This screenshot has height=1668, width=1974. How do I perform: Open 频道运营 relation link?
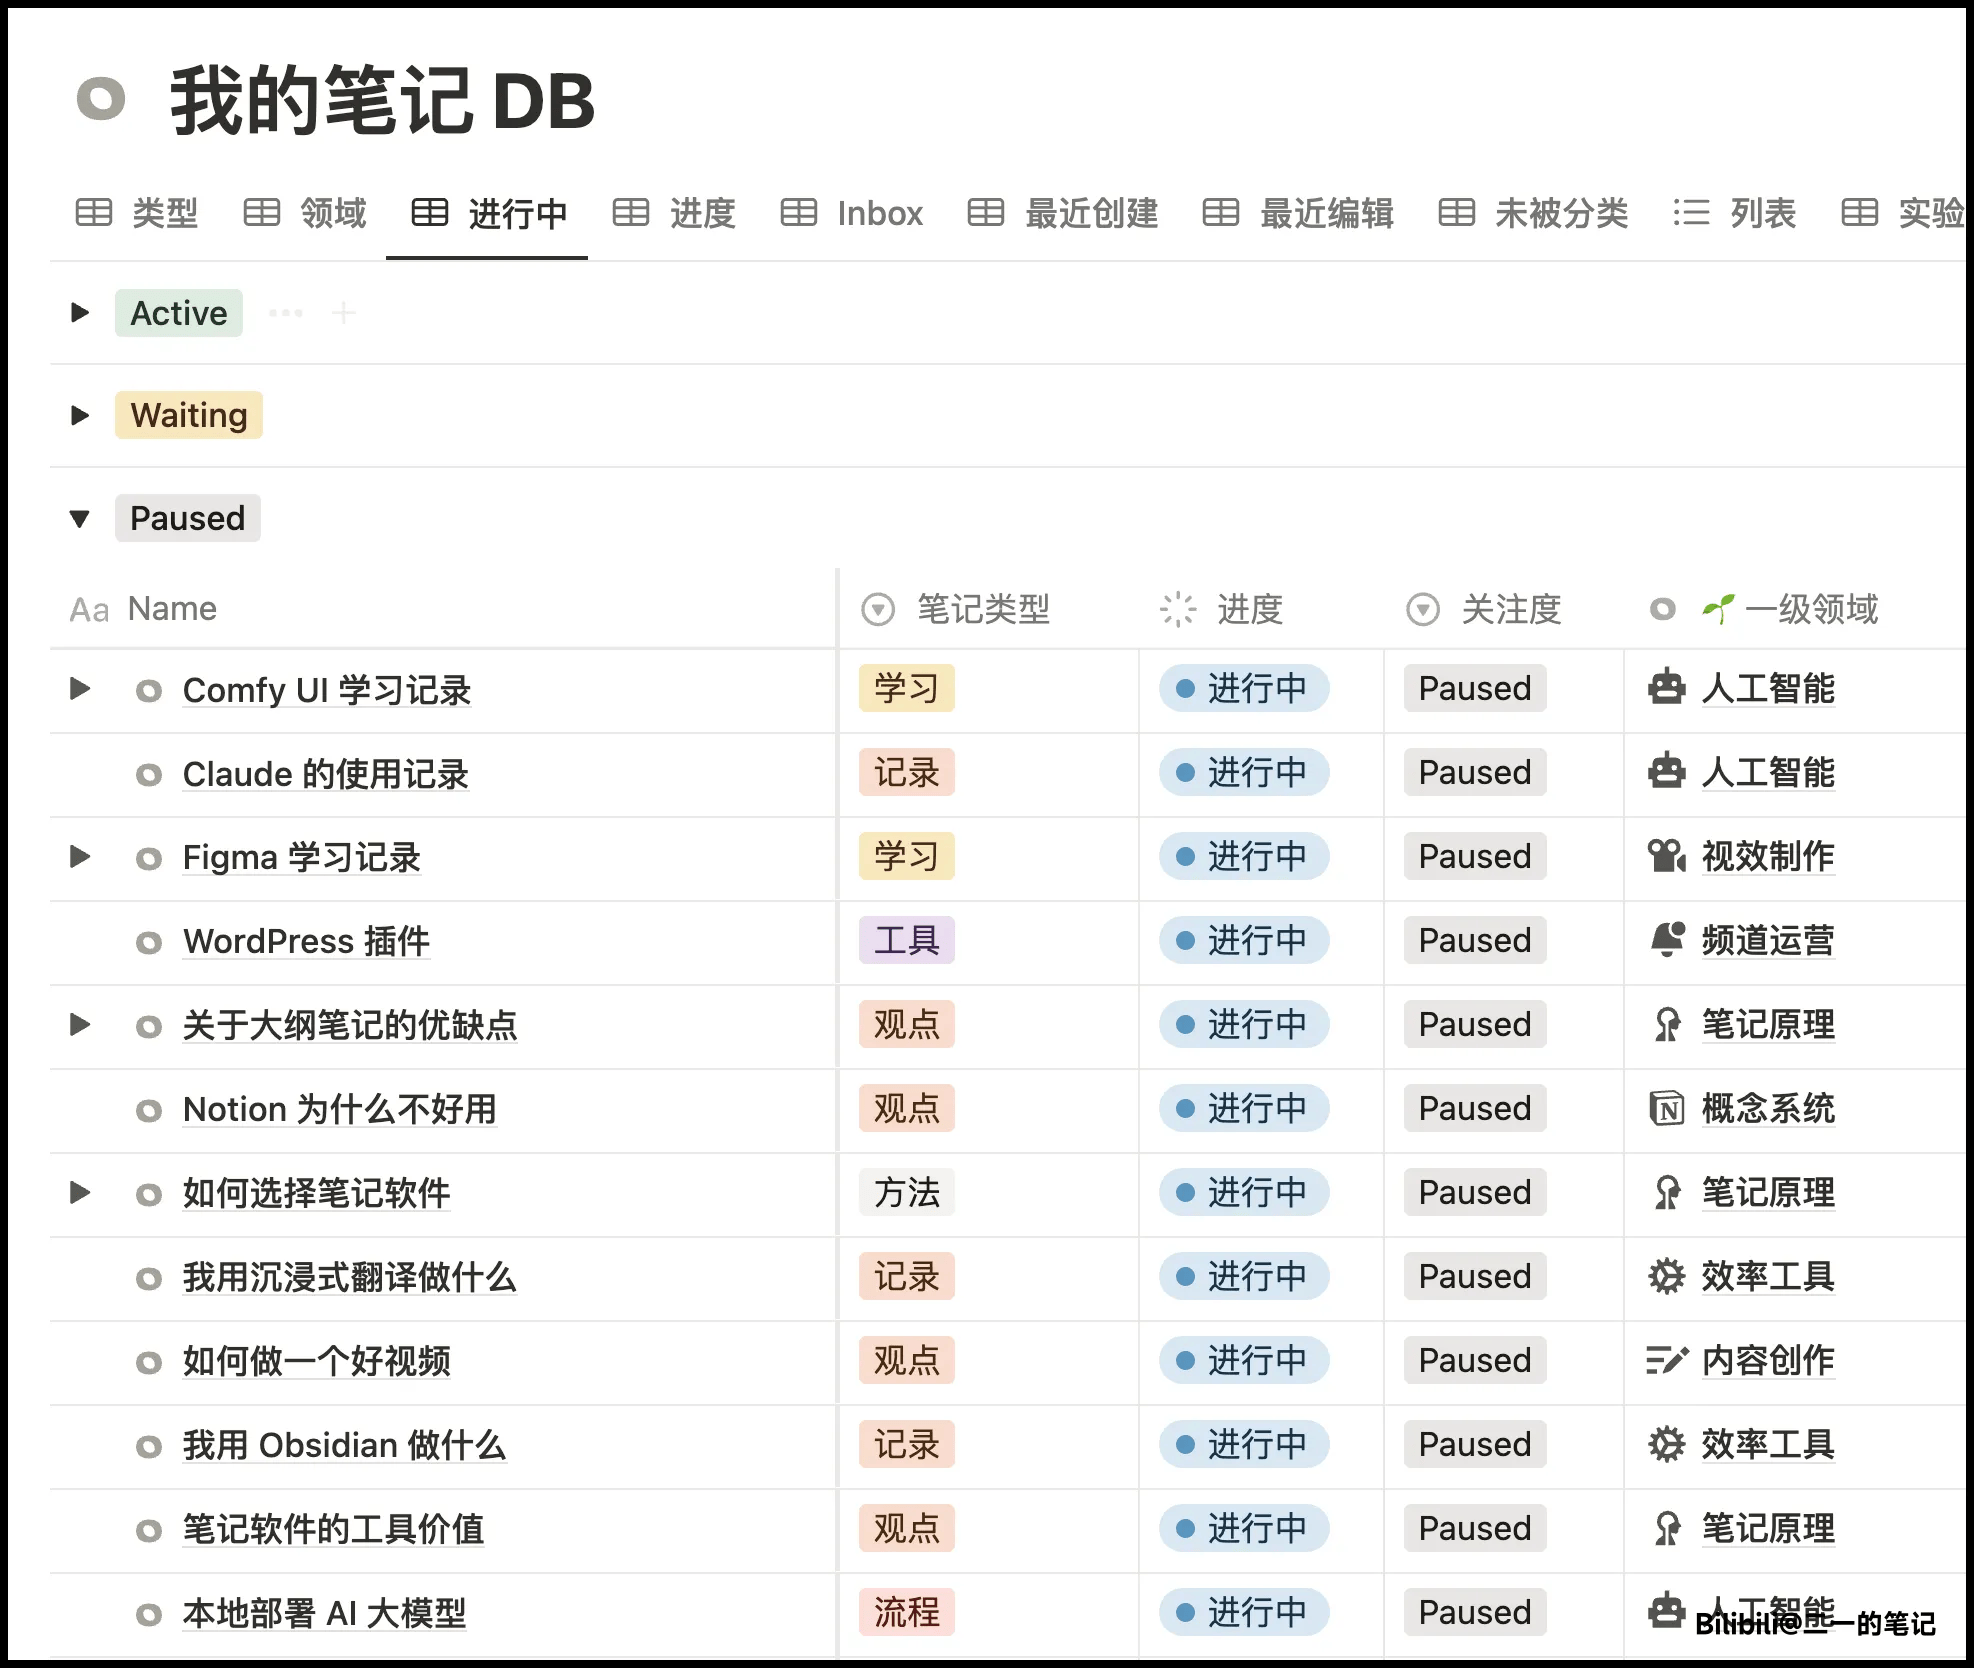click(1768, 940)
